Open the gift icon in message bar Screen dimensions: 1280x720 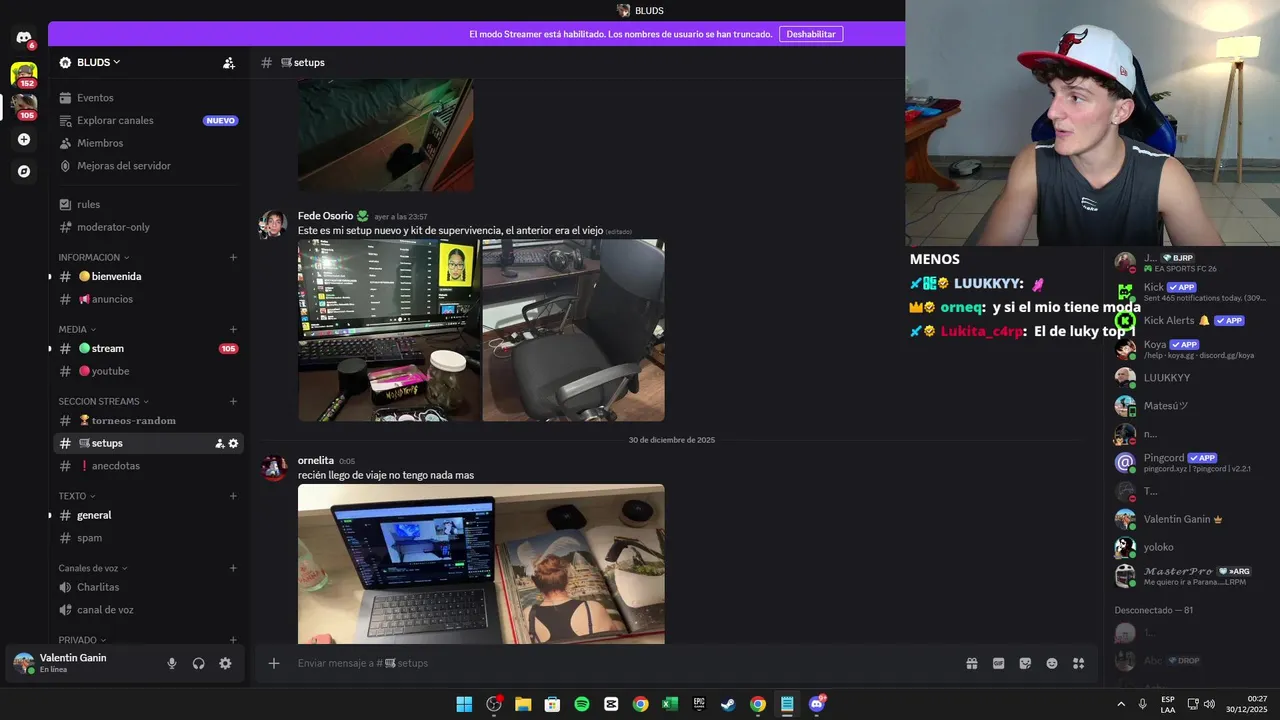coord(971,663)
